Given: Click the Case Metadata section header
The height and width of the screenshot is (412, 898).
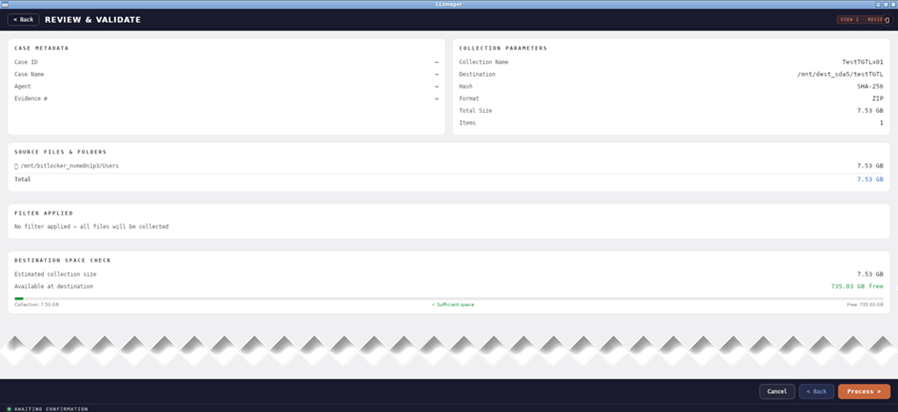Looking at the screenshot, I should coord(41,48).
